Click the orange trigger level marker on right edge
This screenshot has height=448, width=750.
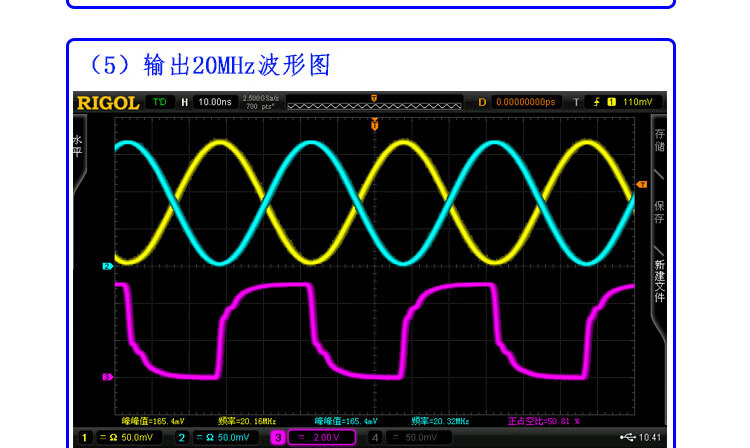pos(641,183)
